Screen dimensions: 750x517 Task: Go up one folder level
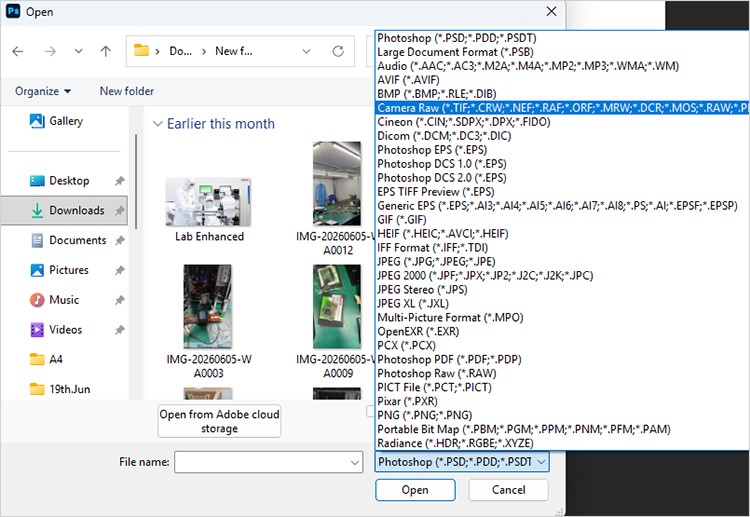(106, 51)
